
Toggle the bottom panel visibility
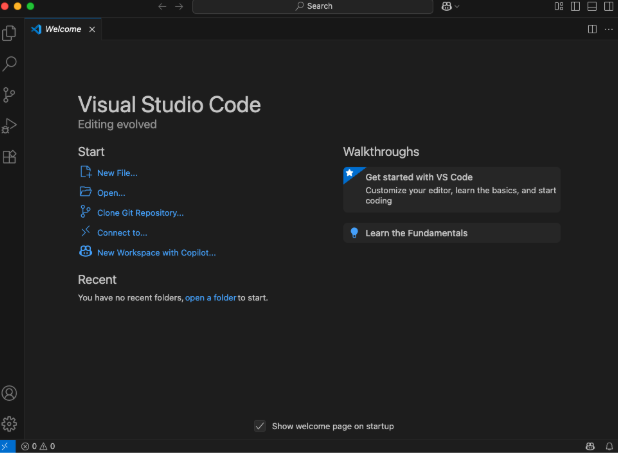592,6
